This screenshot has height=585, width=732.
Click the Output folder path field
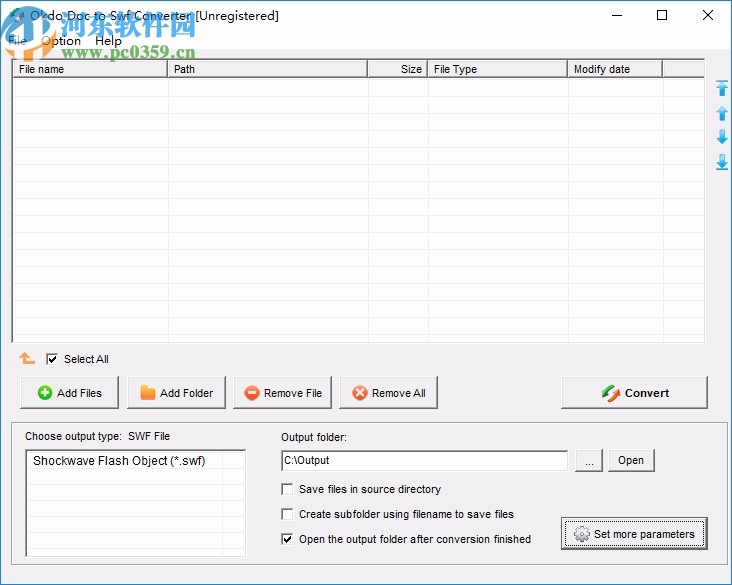425,460
